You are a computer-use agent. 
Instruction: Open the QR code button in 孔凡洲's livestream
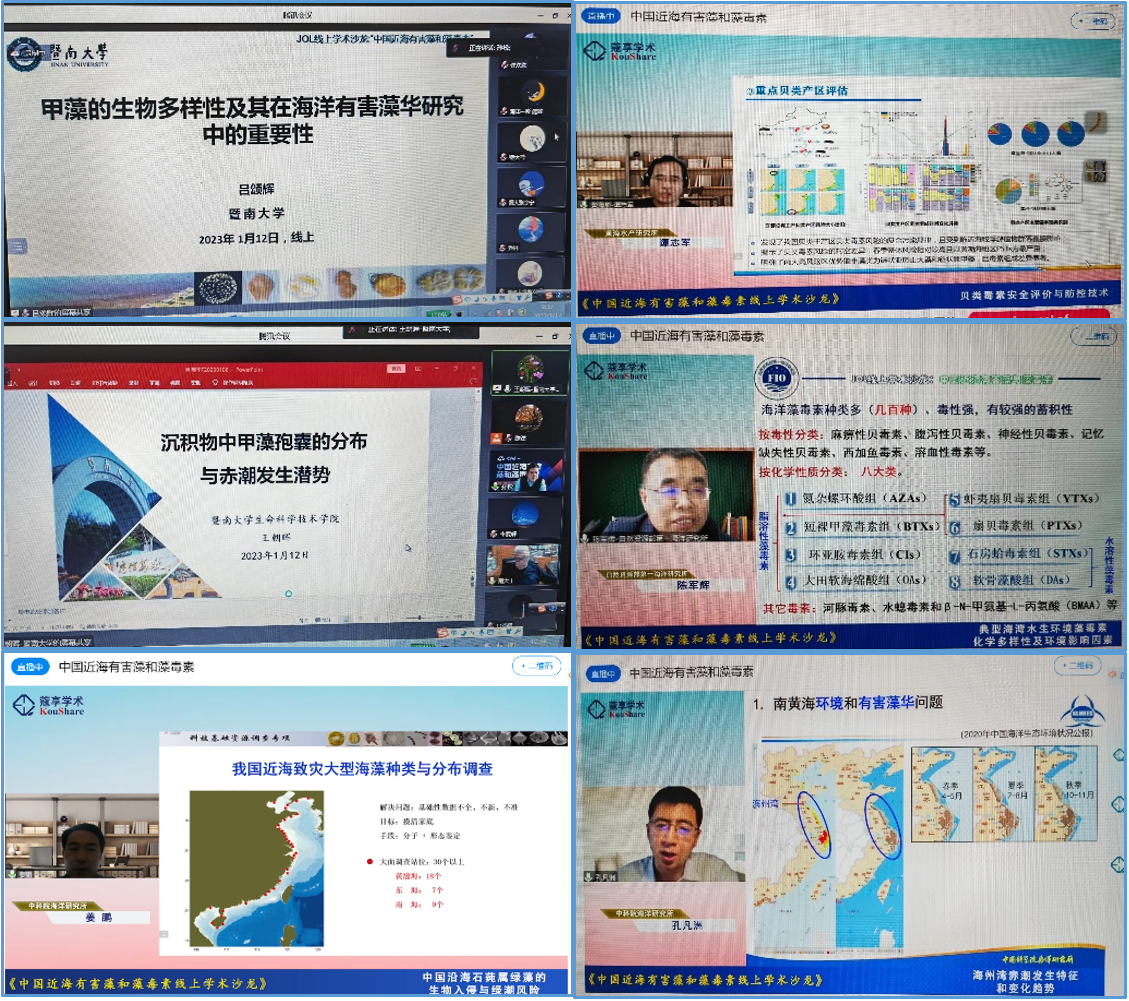(x=1079, y=666)
